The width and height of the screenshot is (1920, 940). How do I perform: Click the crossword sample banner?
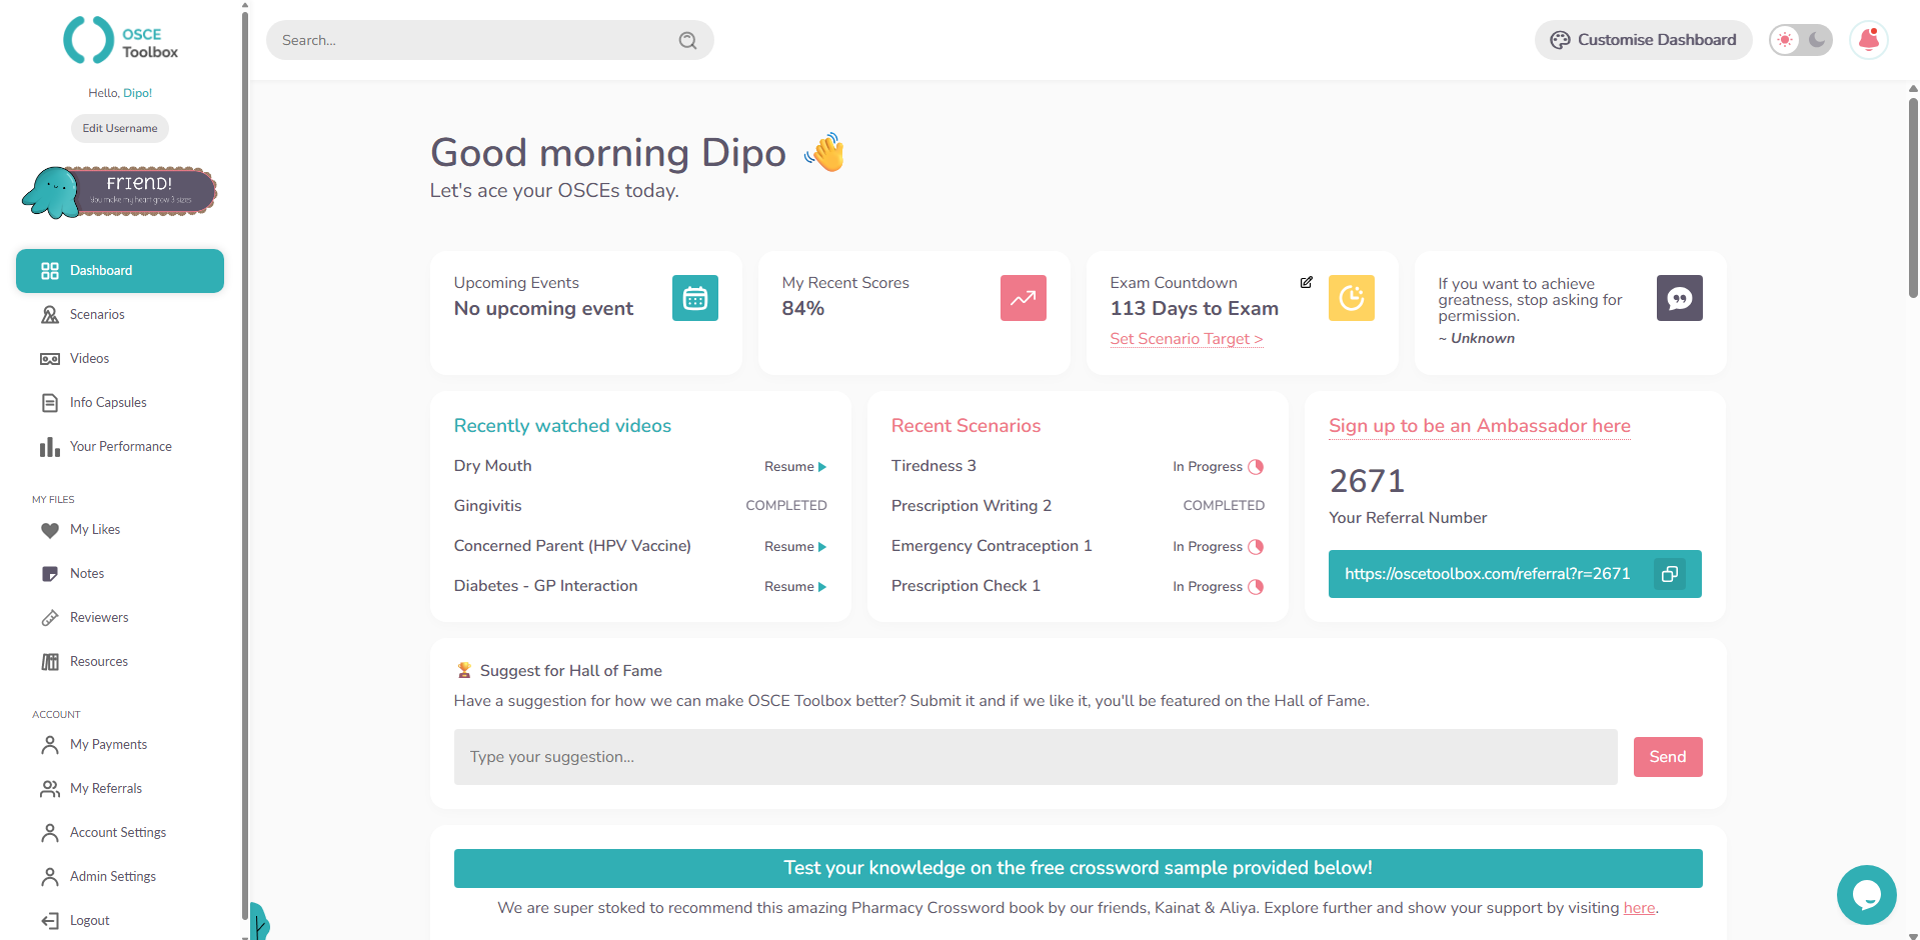(x=1078, y=868)
